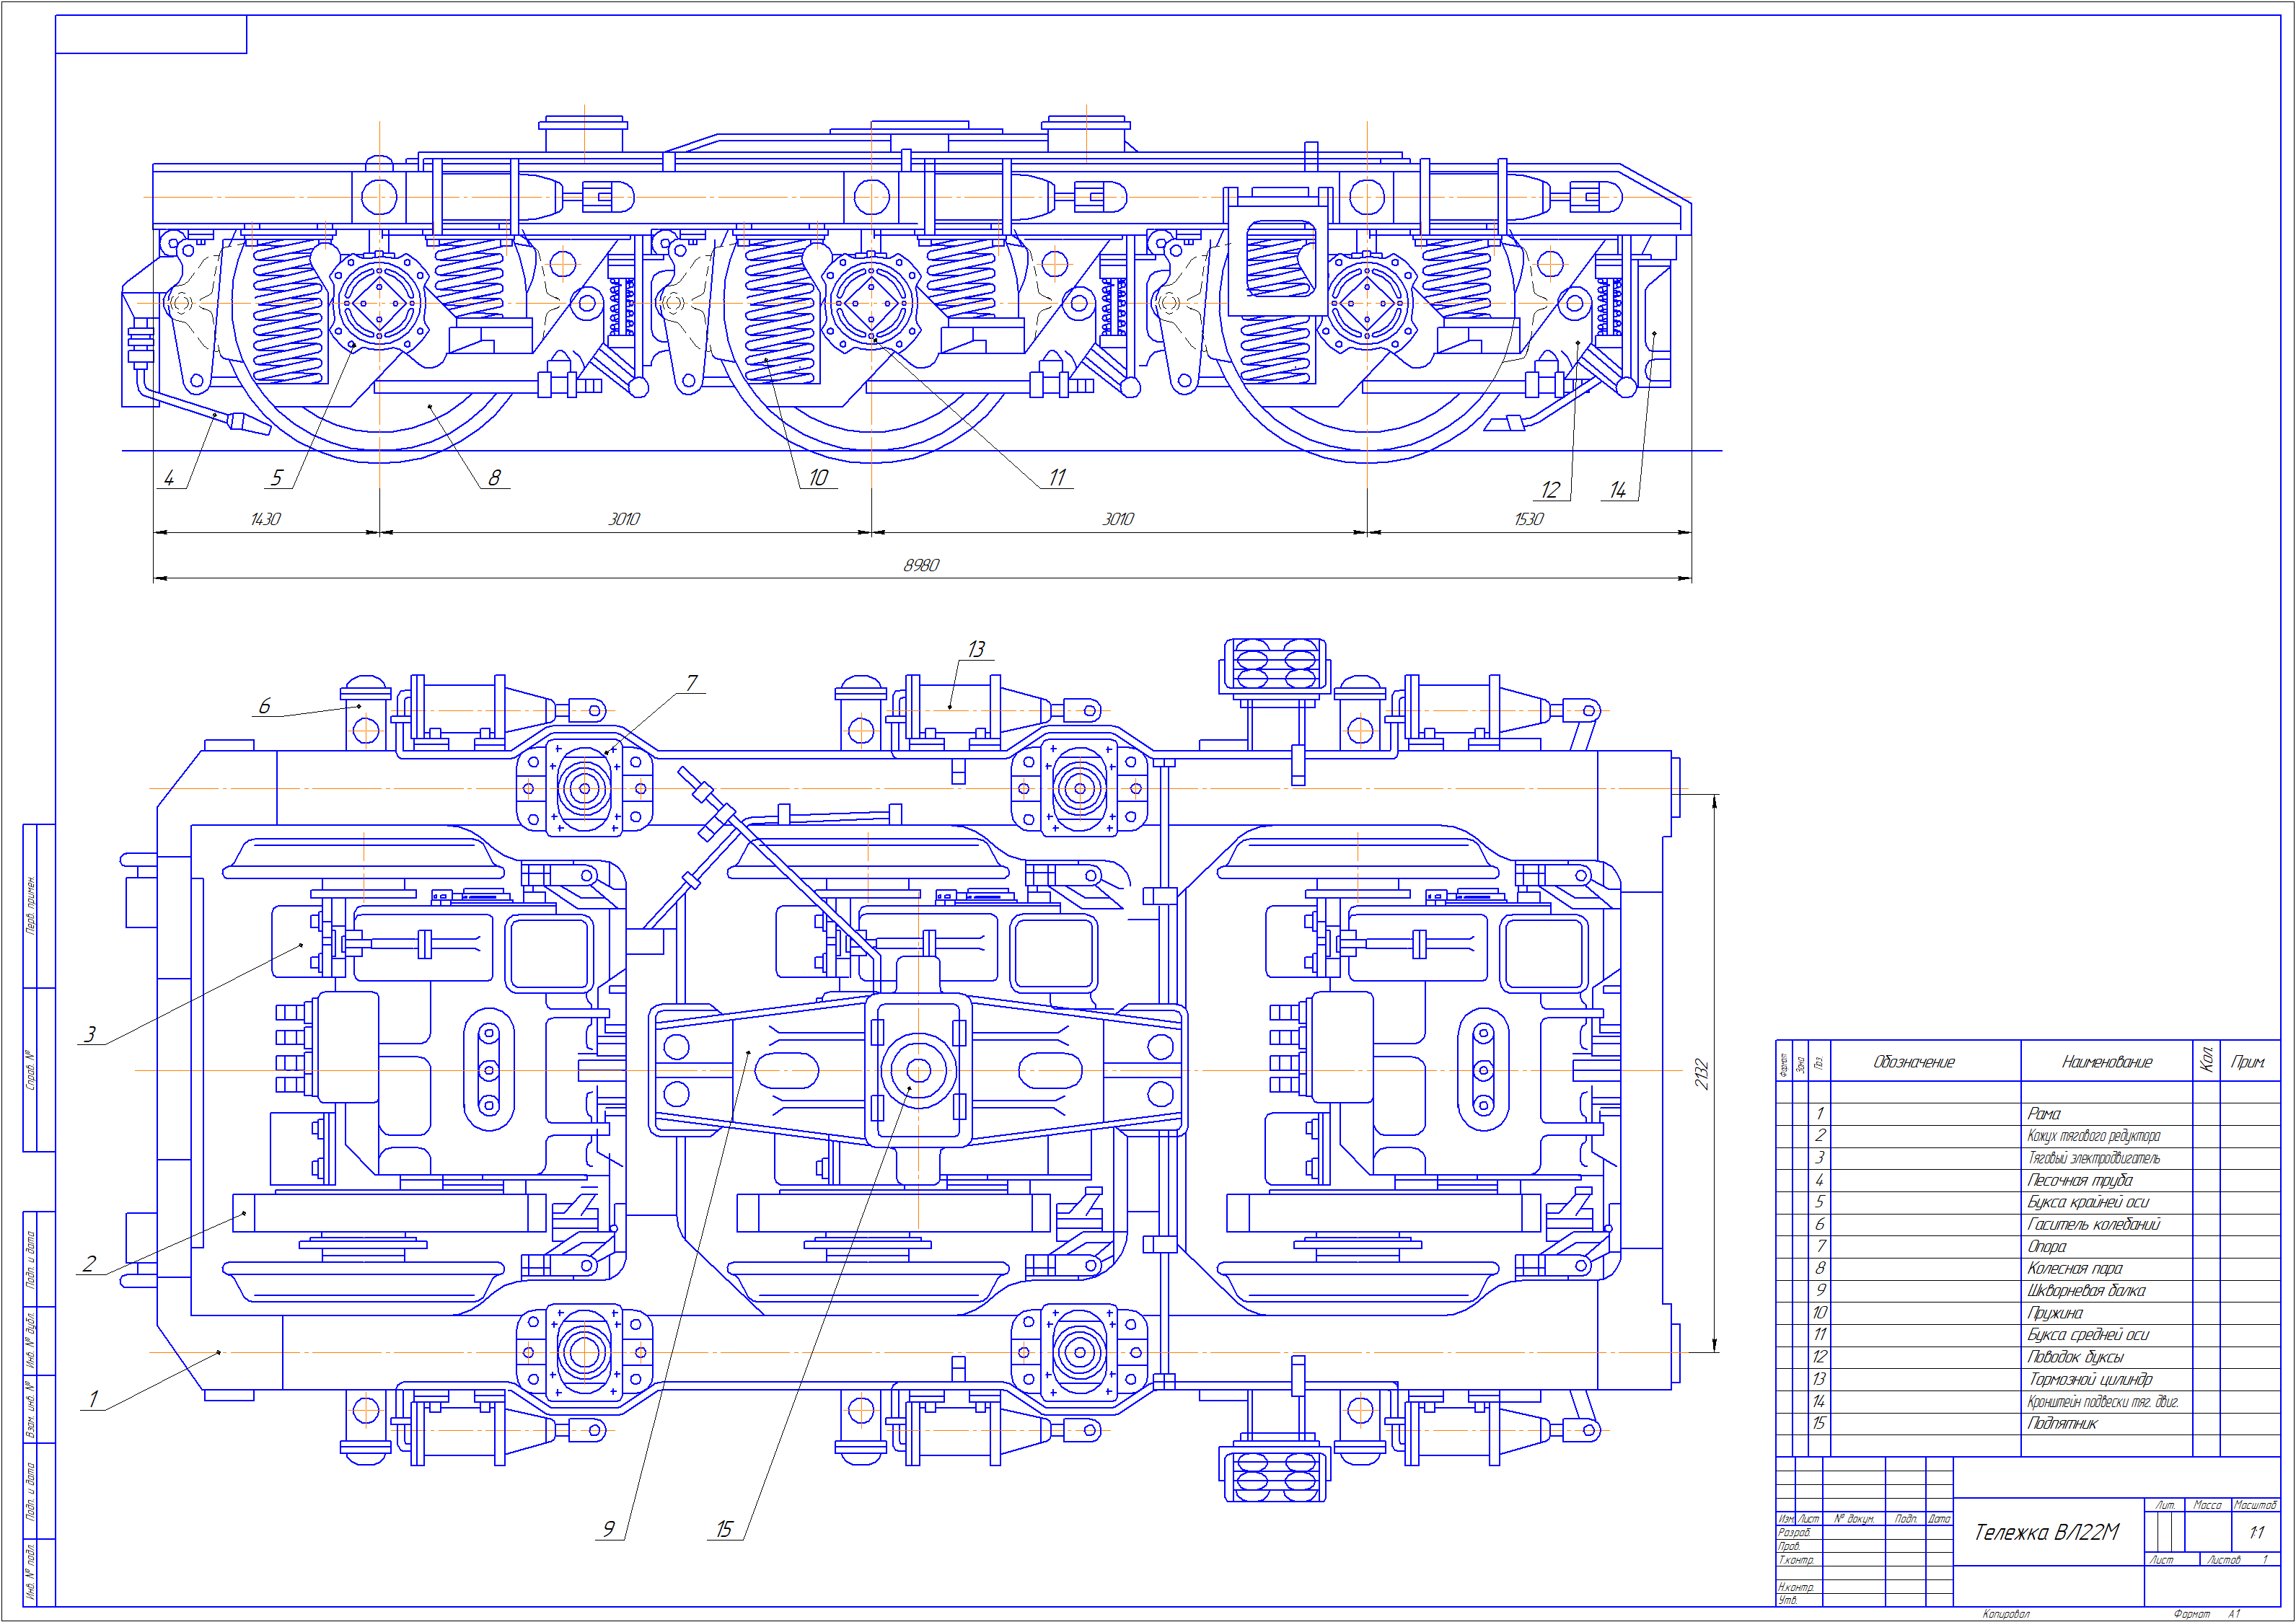Image resolution: width=2296 pixels, height=1622 pixels.
Task: Click 'Гаситель колебаний' entry in parts list
Action: point(2093,1225)
